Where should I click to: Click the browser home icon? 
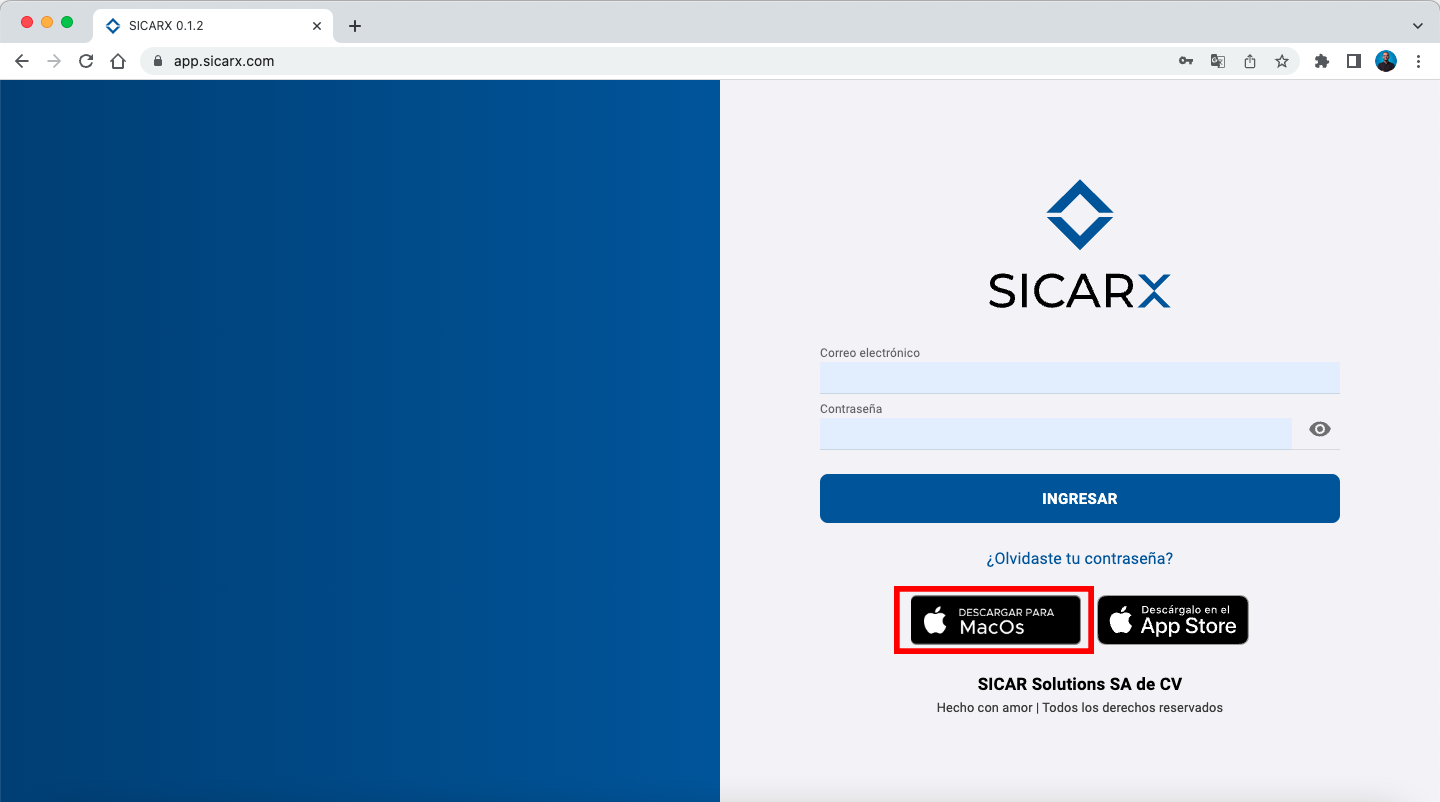click(x=118, y=61)
